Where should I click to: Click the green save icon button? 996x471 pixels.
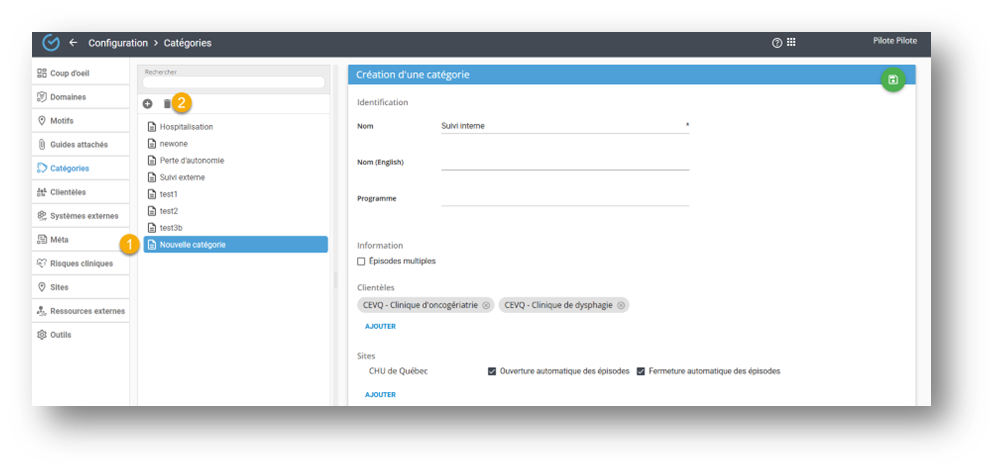click(892, 80)
